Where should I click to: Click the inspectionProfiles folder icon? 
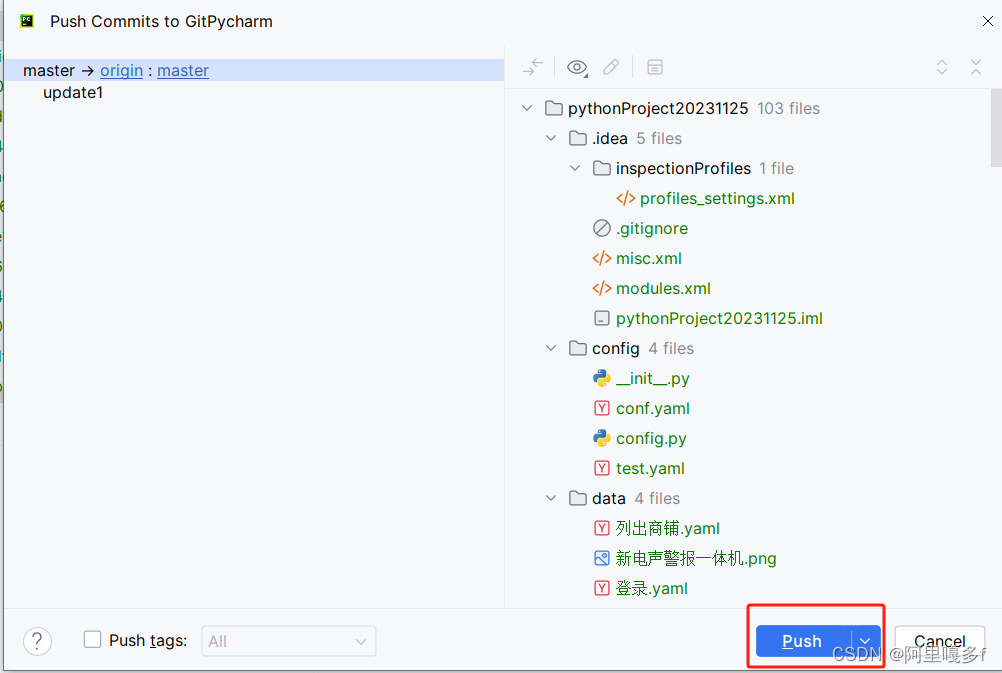click(601, 168)
